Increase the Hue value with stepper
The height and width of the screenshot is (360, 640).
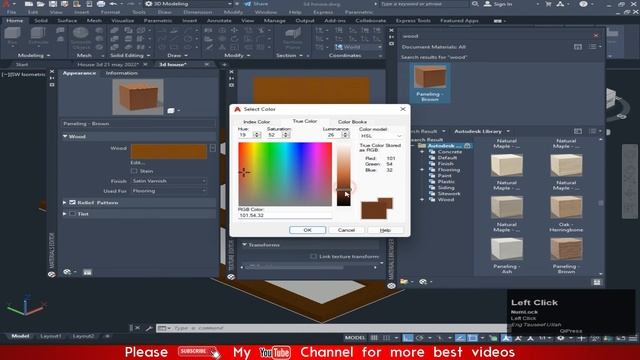[257, 133]
